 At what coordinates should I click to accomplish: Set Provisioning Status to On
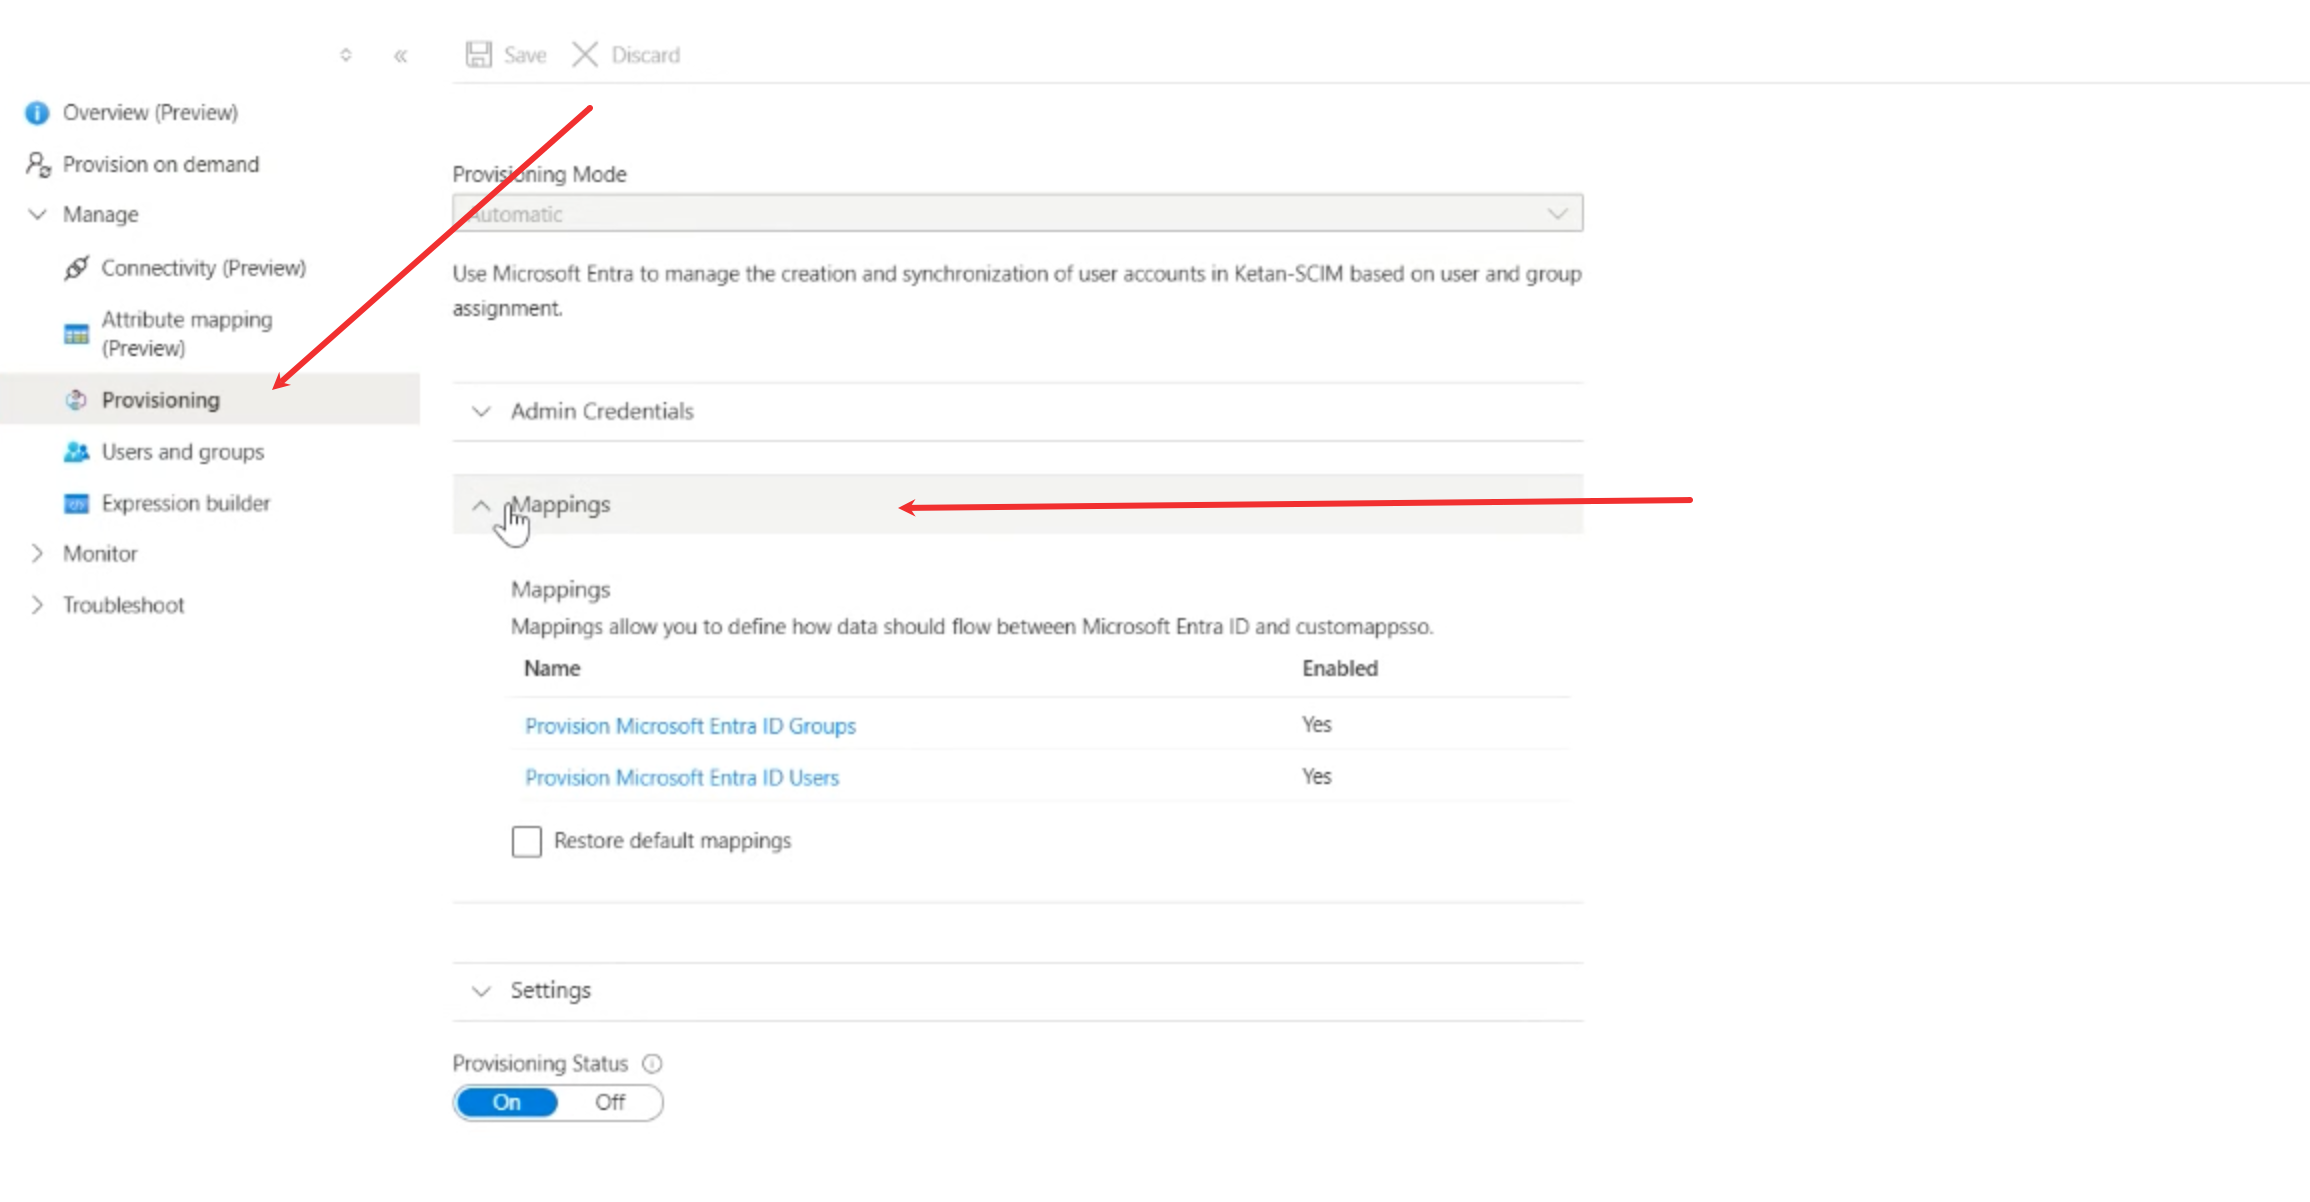click(506, 1102)
